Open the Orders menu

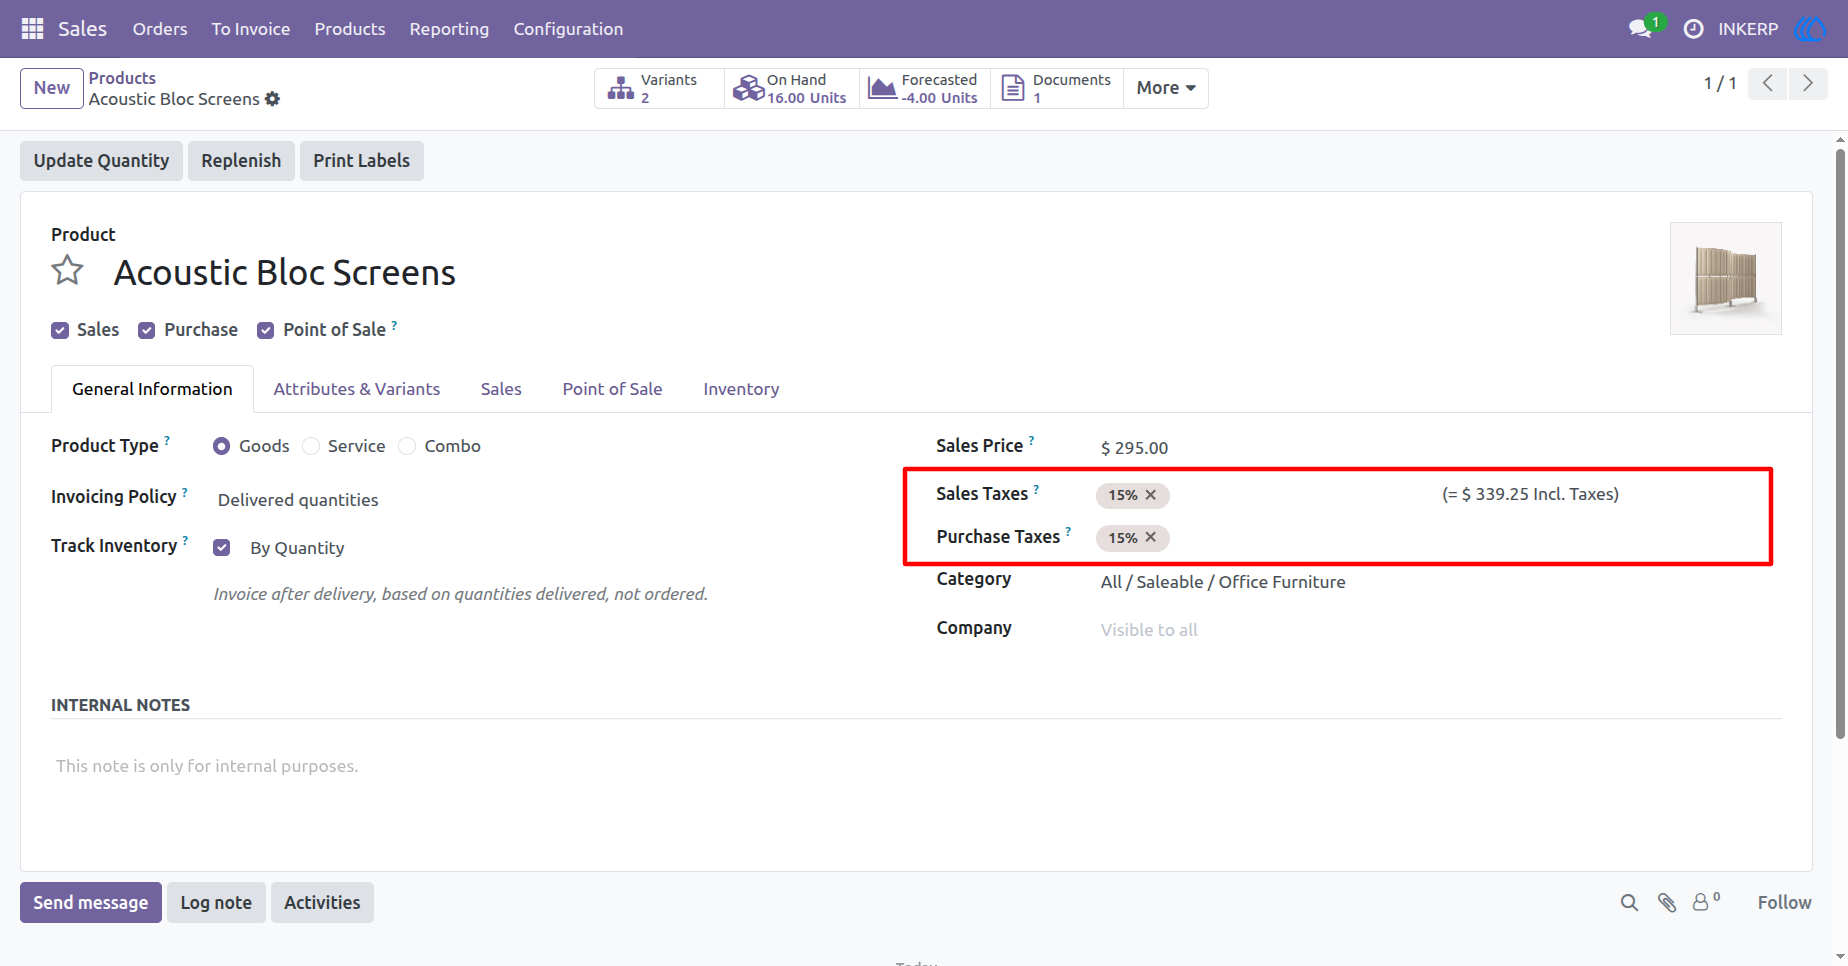(160, 29)
